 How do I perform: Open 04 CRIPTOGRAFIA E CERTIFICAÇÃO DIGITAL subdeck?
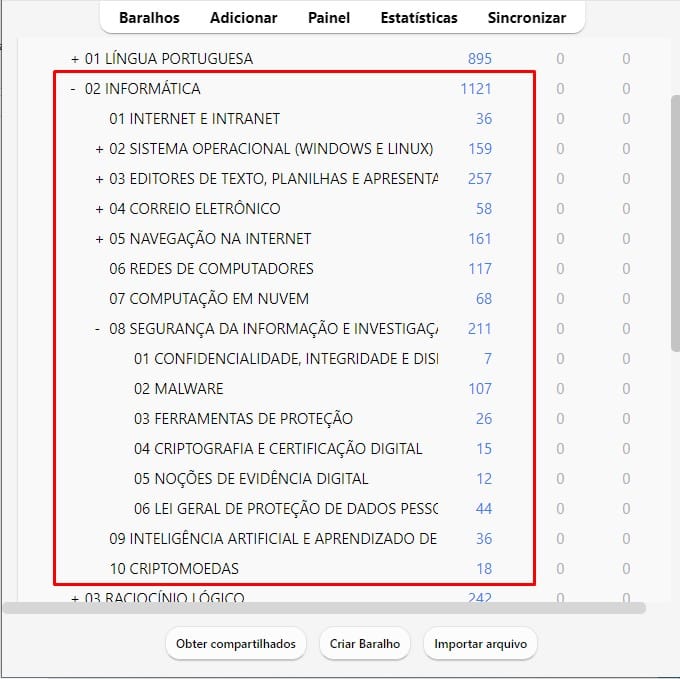click(278, 448)
